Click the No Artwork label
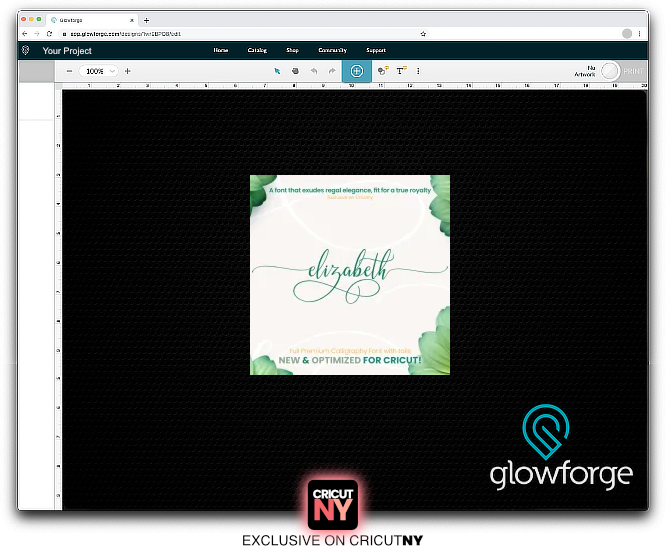The width and height of the screenshot is (666, 552). [585, 71]
